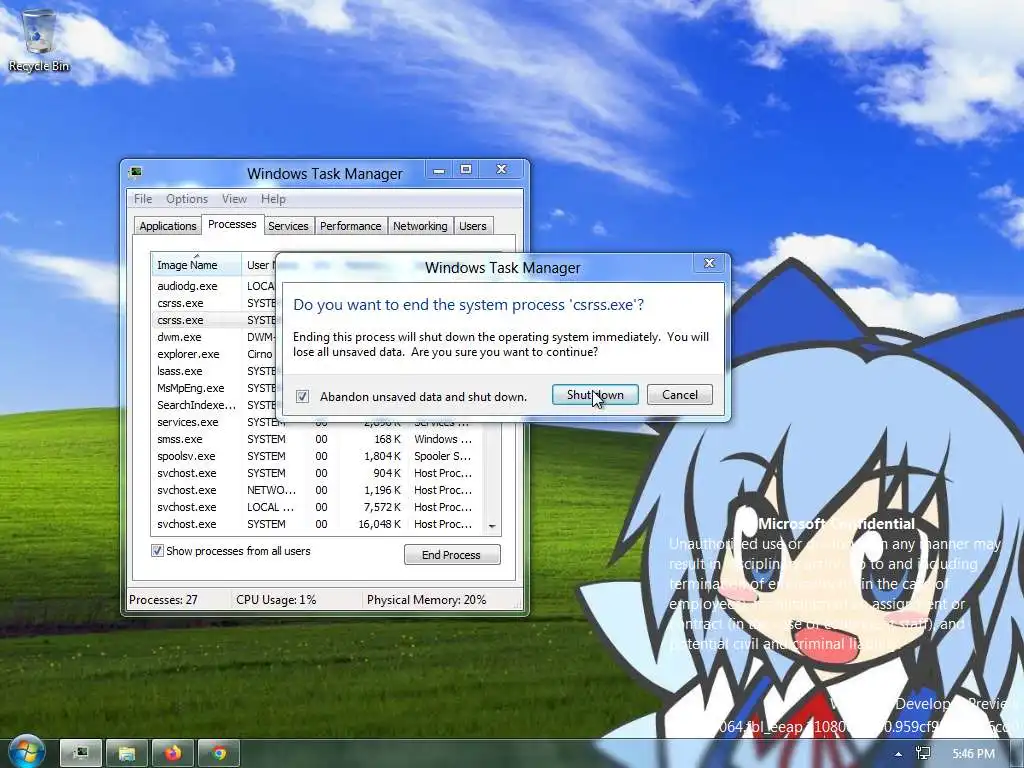Select lsass.exe process
The image size is (1024, 768).
point(214,371)
